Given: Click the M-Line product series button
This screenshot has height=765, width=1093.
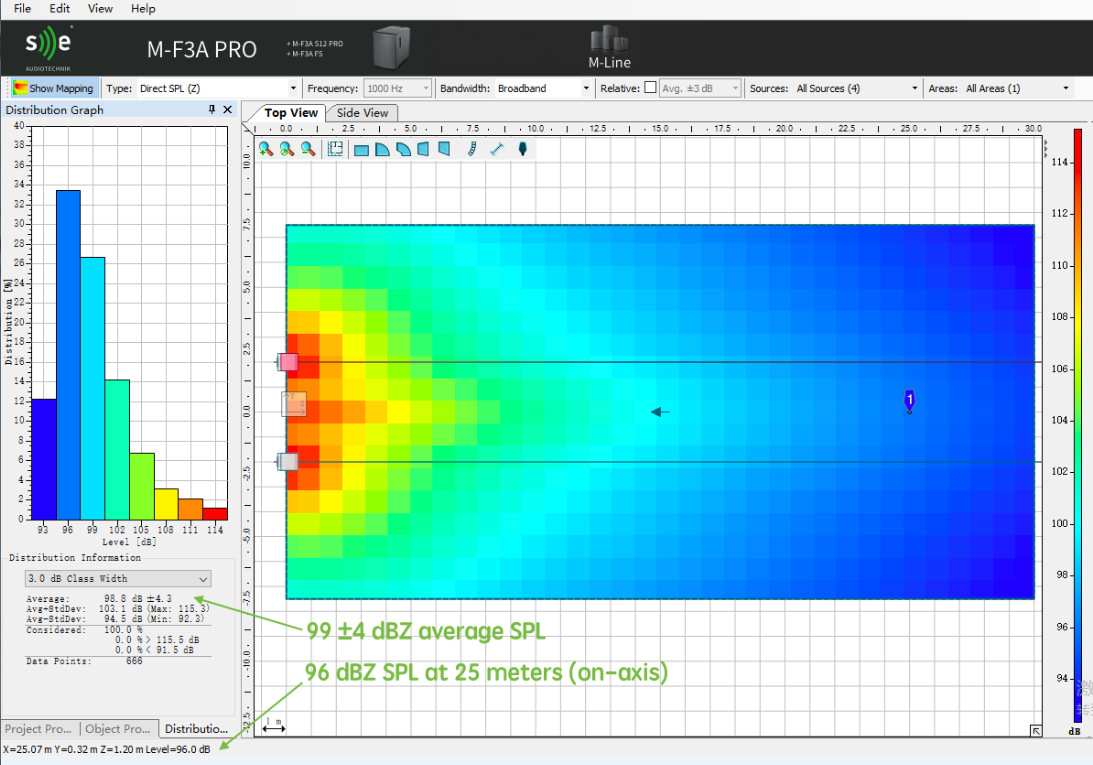Looking at the screenshot, I should point(608,48).
